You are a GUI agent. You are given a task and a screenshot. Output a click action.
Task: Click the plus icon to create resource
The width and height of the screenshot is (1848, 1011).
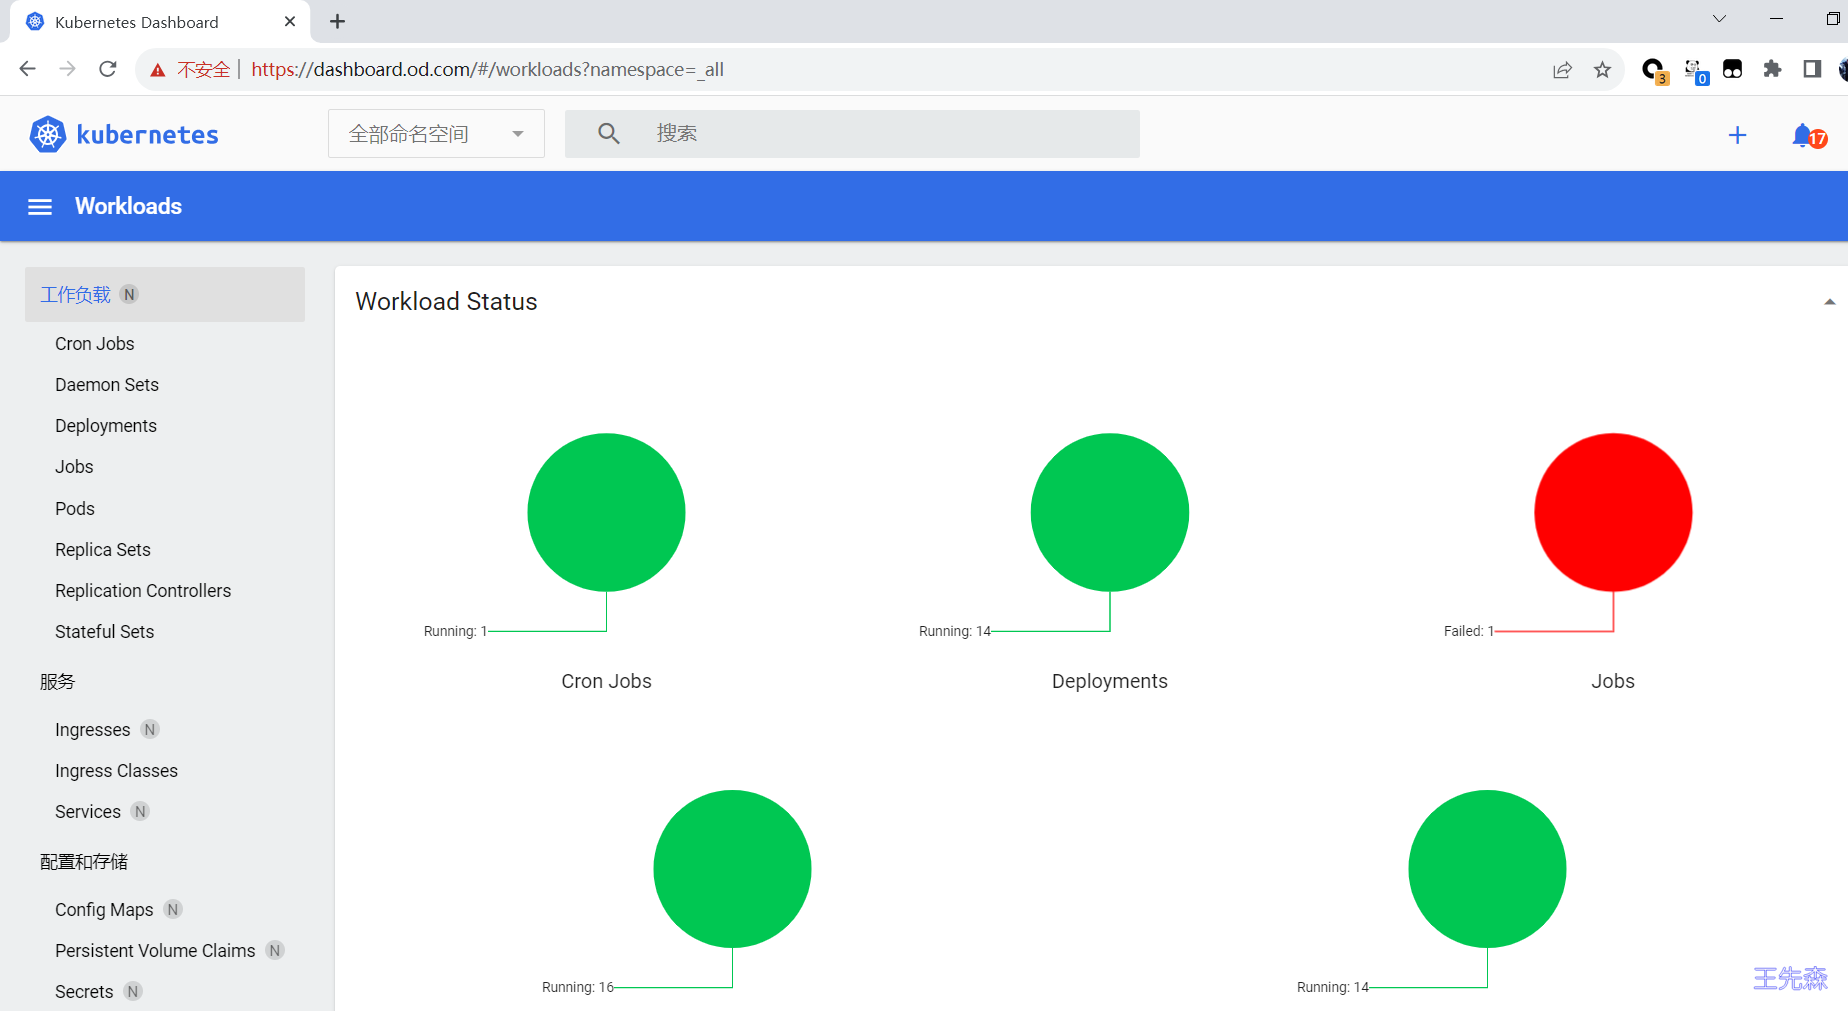(1737, 135)
